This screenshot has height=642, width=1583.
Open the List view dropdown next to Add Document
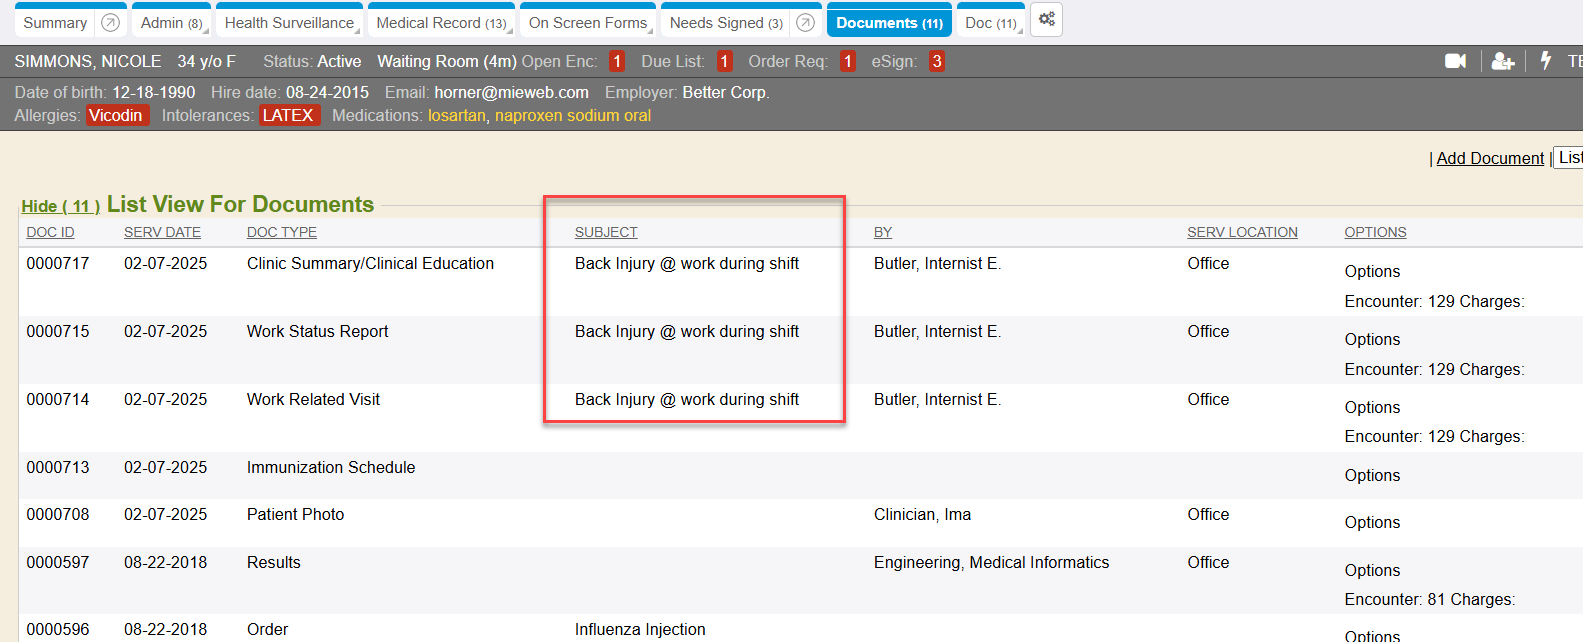[x=1569, y=158]
